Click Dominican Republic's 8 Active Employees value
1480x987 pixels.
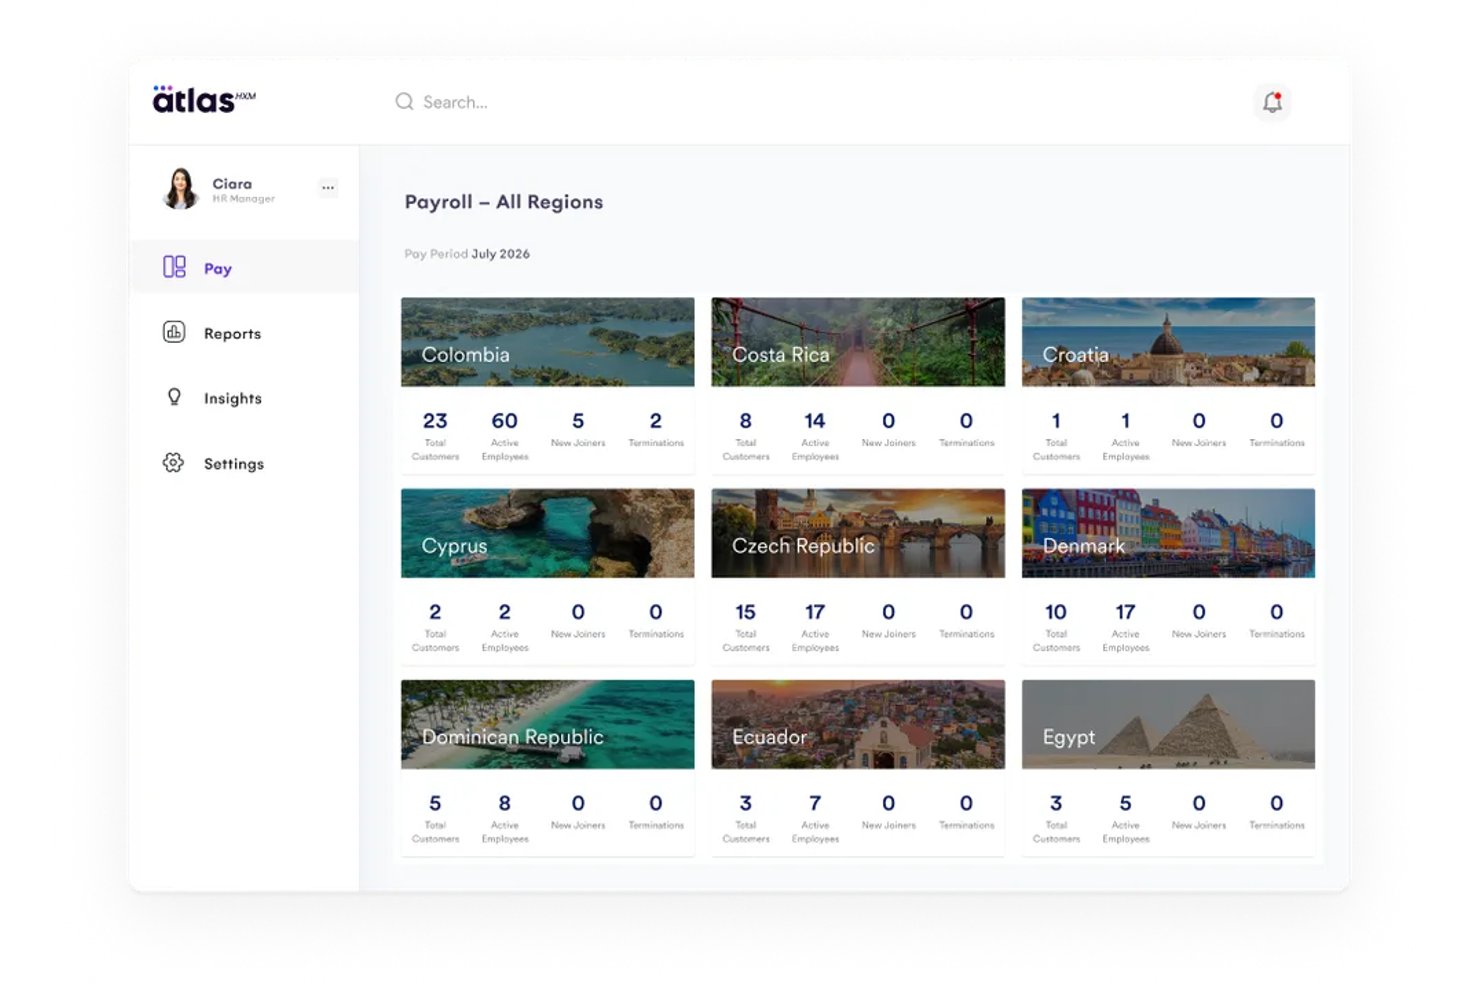tap(505, 803)
